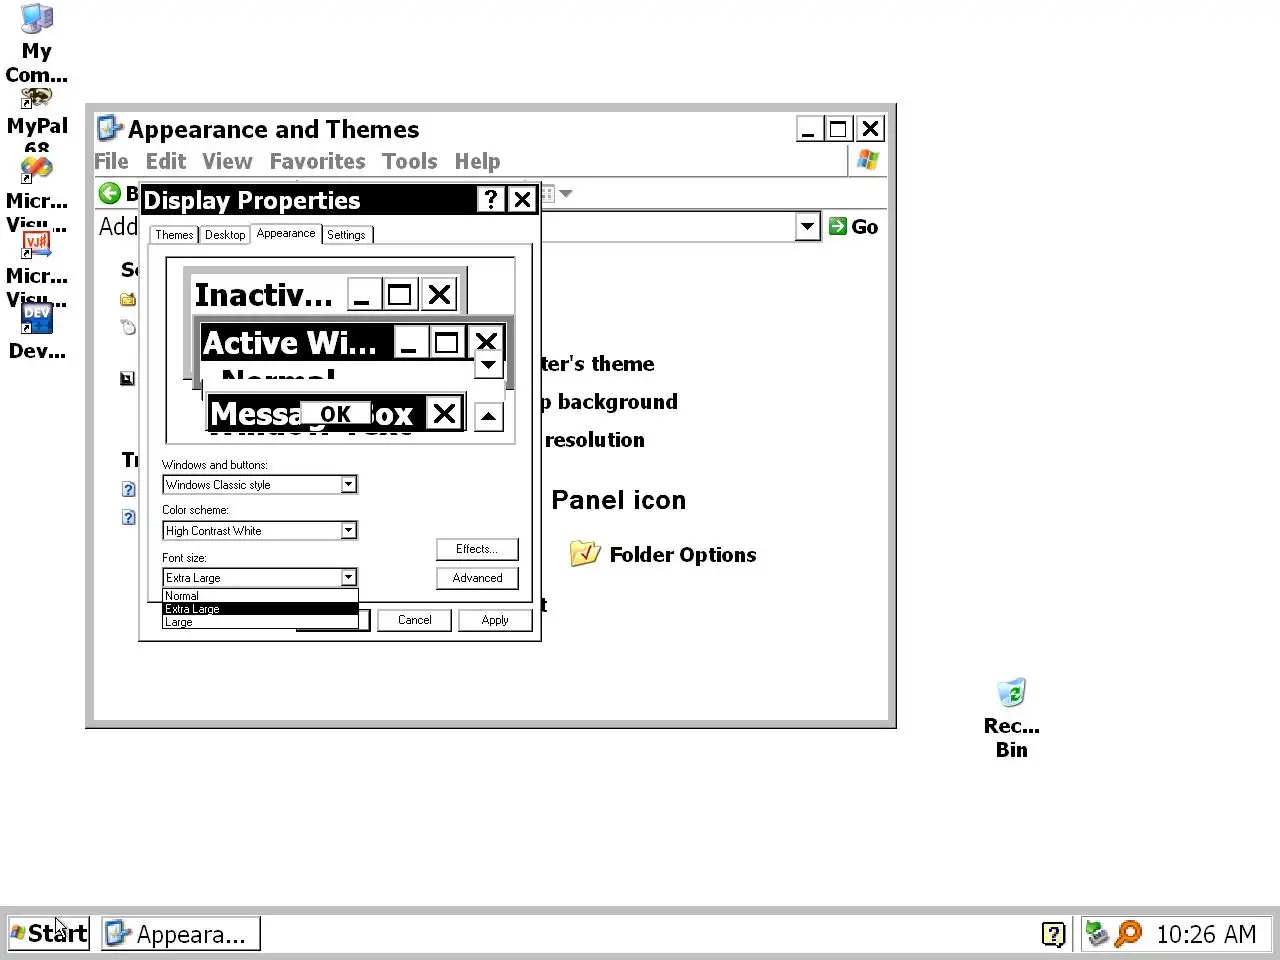Viewport: 1280px width, 960px height.
Task: Collapse the Font size dropdown arrow
Action: tap(348, 577)
